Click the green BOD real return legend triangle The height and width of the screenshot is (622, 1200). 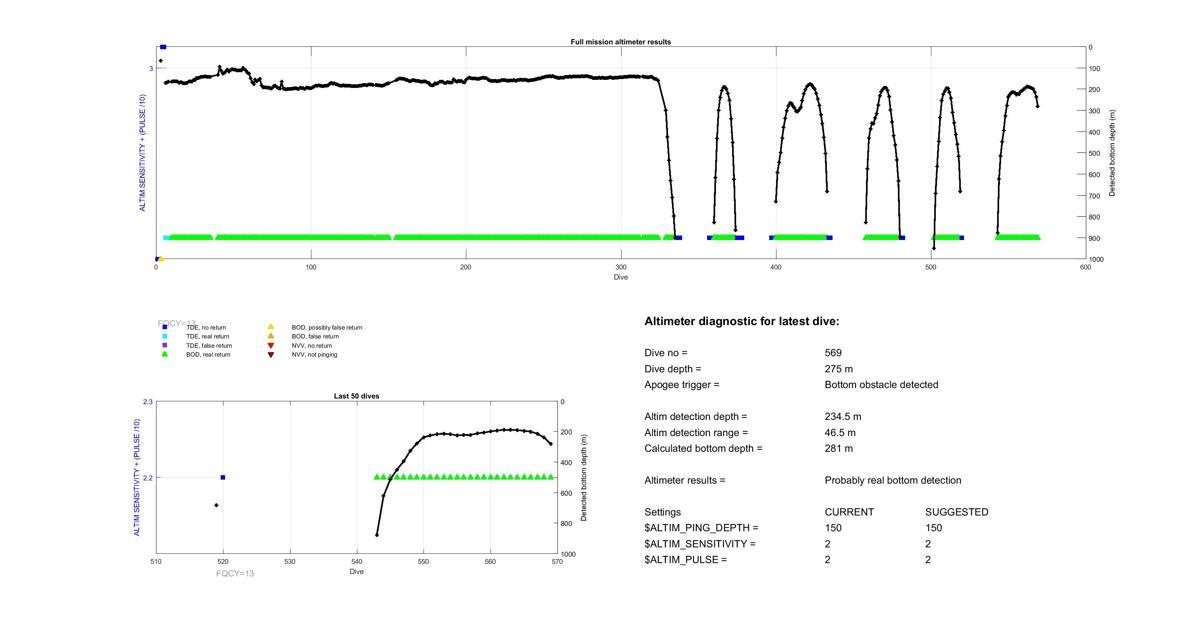click(x=165, y=354)
